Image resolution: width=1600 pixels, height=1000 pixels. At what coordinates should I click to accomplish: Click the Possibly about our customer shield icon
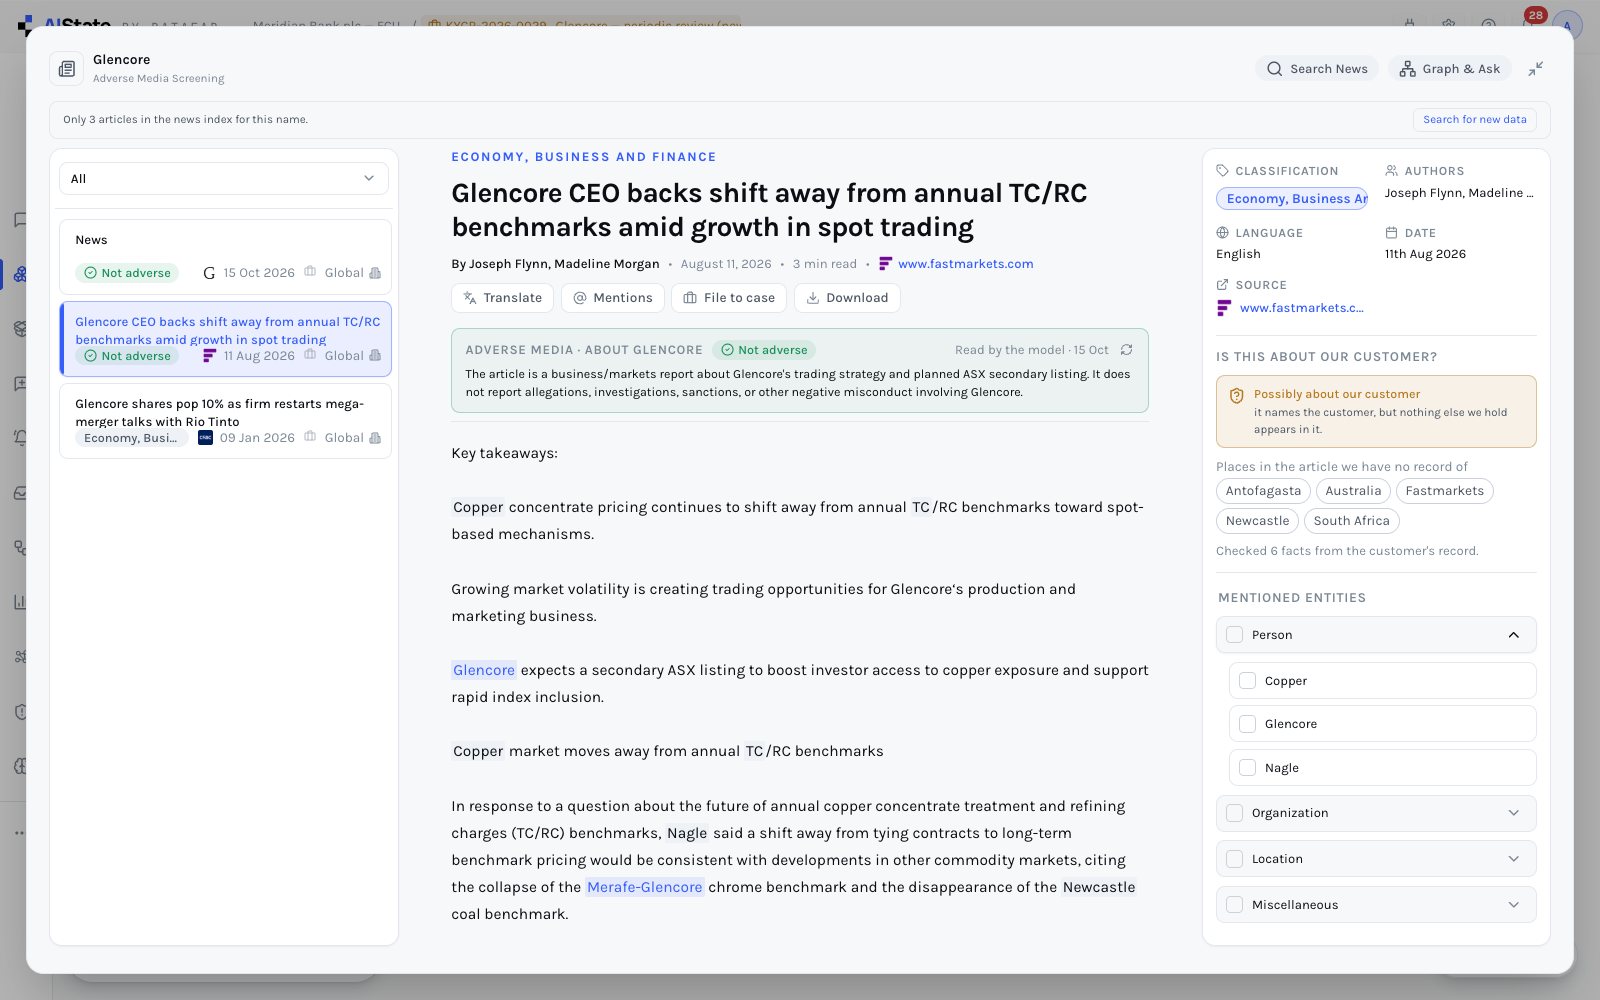1237,395
